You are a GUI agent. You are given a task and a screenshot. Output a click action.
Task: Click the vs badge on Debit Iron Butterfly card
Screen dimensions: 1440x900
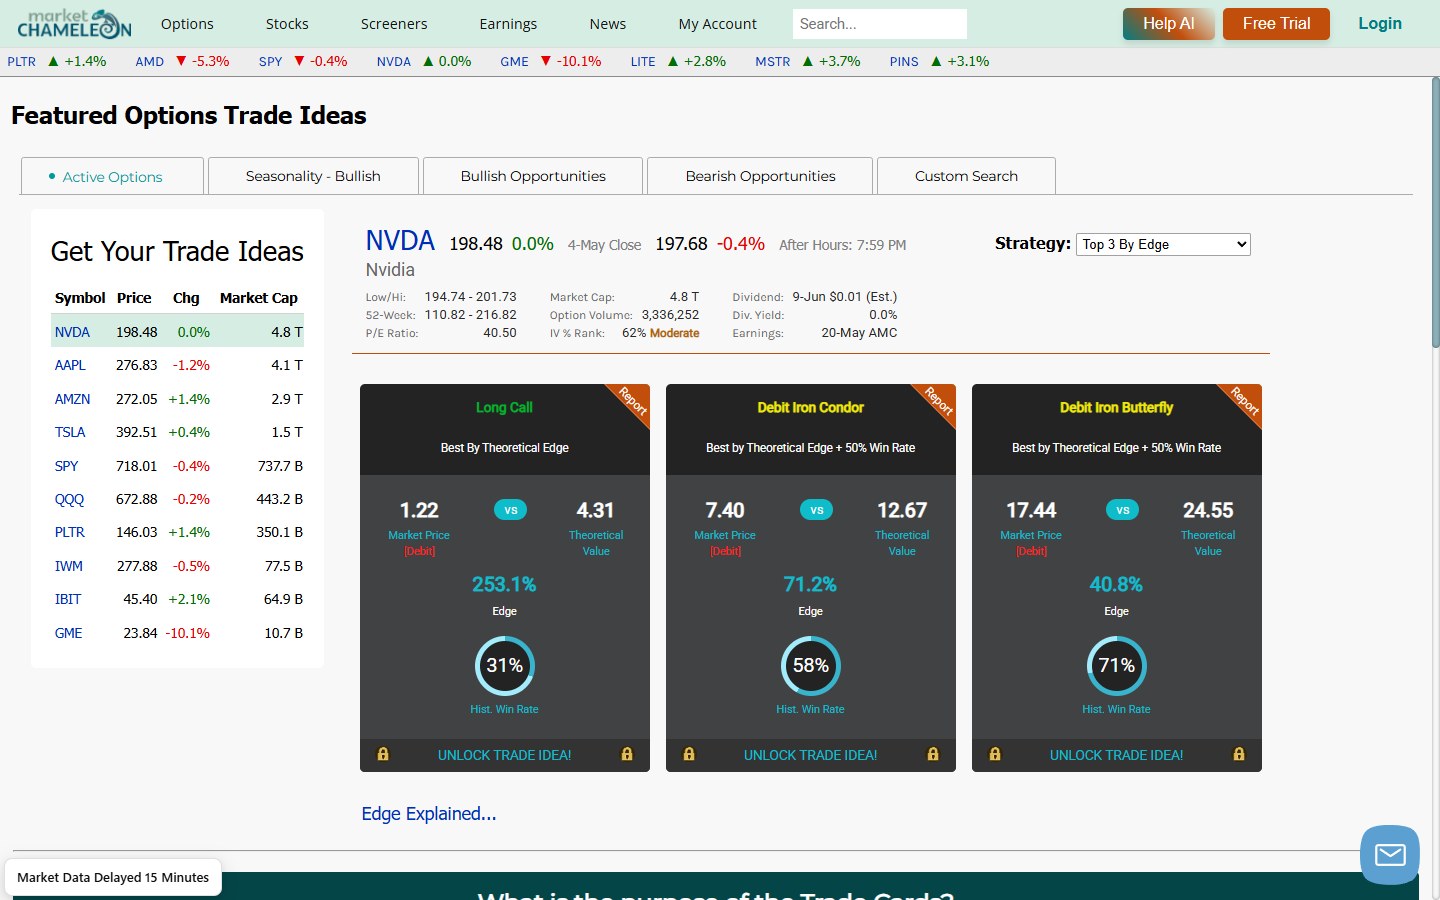1123,510
